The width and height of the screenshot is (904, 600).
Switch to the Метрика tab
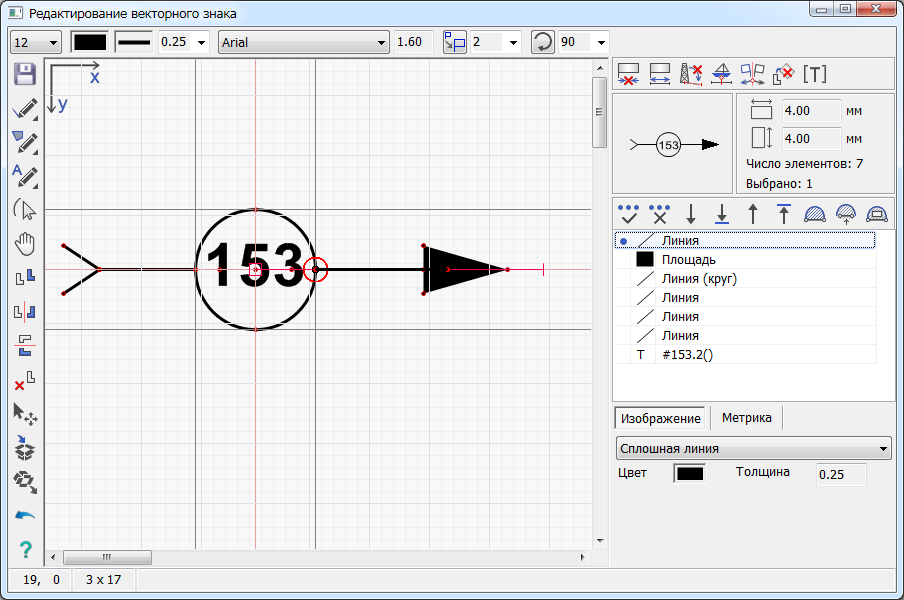(x=746, y=418)
